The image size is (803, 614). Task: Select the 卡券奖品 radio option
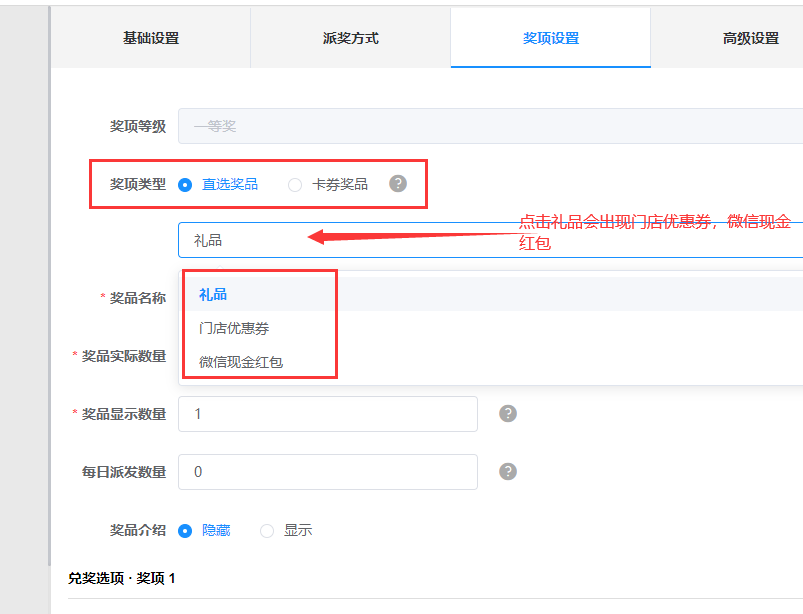point(295,184)
